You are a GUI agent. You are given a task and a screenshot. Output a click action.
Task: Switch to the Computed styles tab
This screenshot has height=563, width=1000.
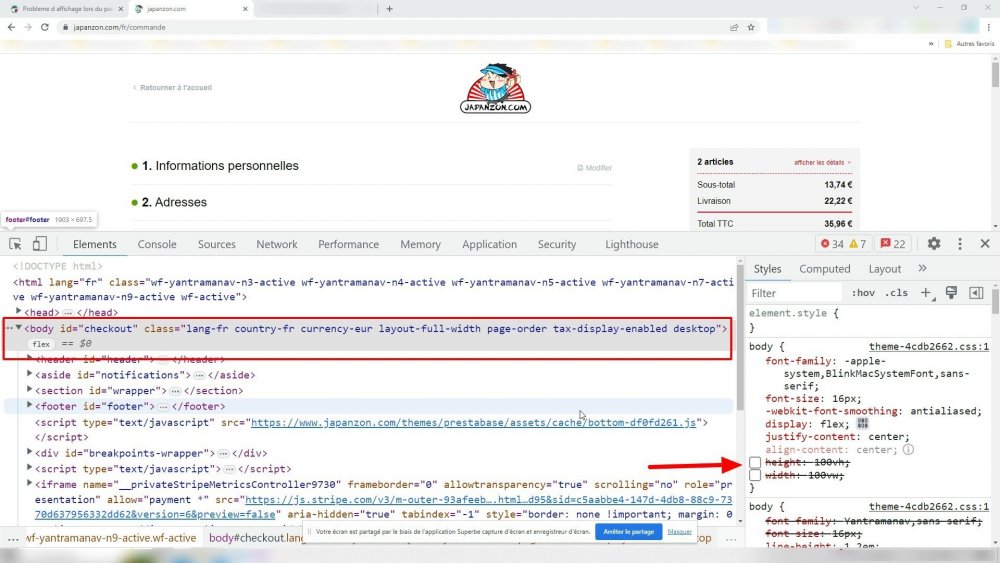pyautogui.click(x=824, y=269)
